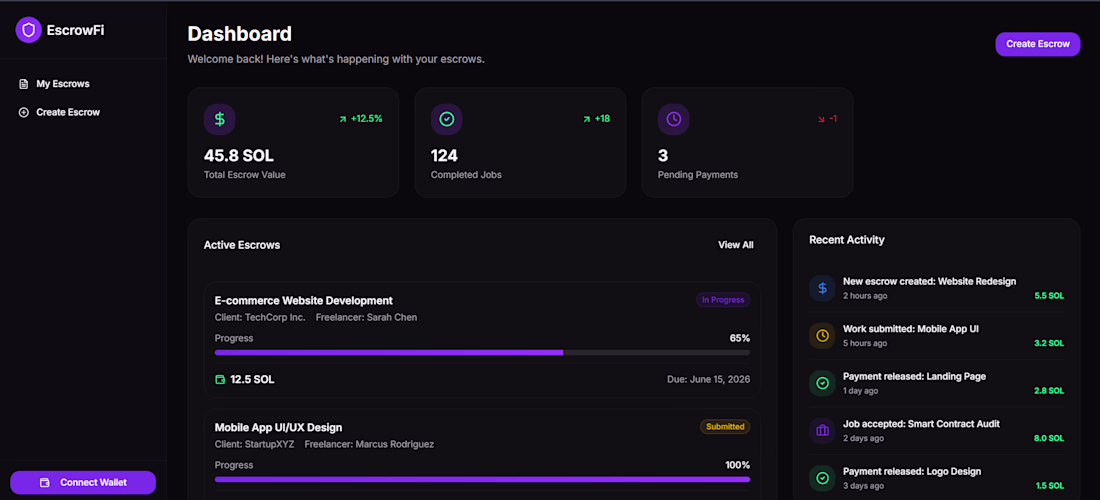The height and width of the screenshot is (500, 1100).
Task: Click the 1.5 SOL activity amount
Action: coord(1049,486)
